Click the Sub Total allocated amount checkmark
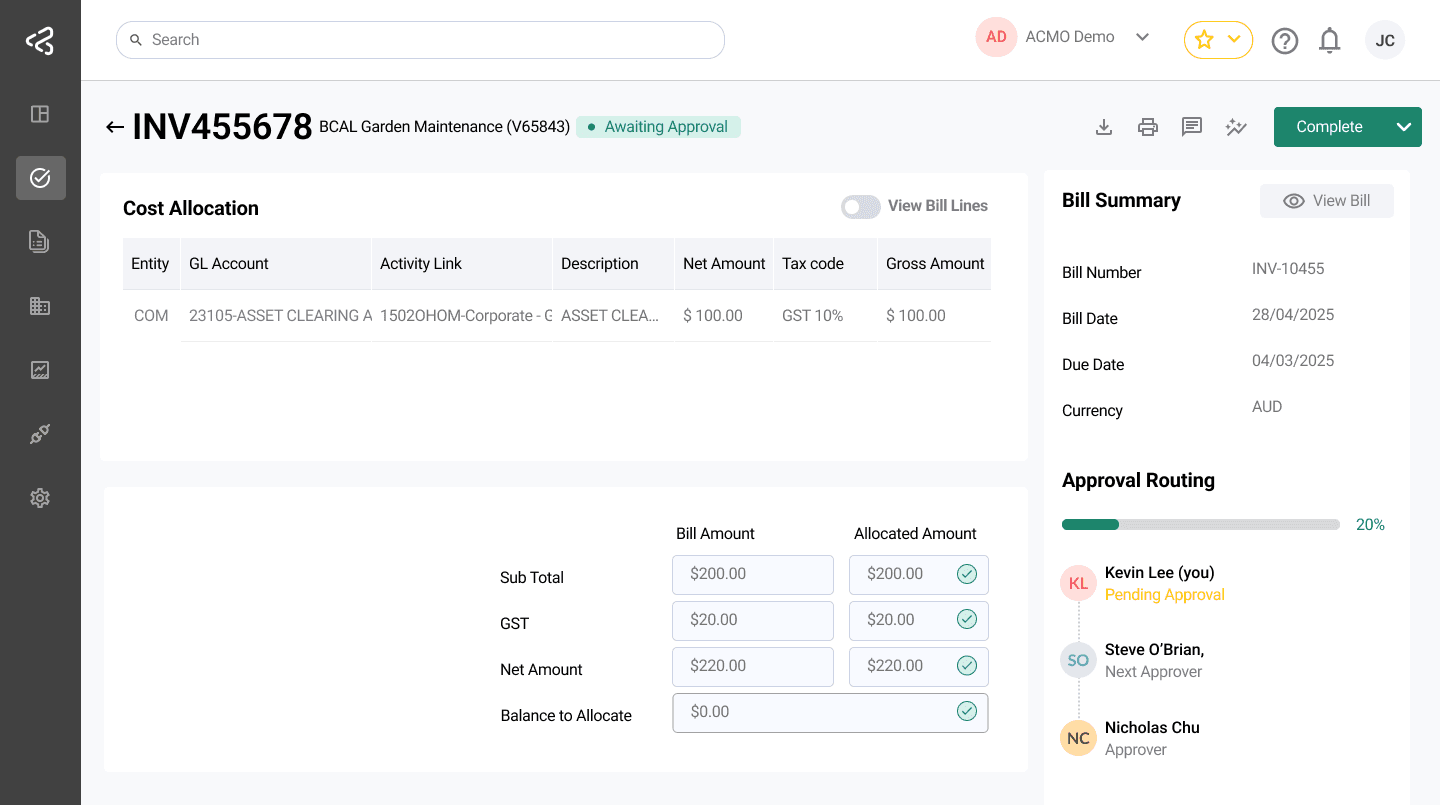Screen dimensions: 1440x805 [x=966, y=574]
